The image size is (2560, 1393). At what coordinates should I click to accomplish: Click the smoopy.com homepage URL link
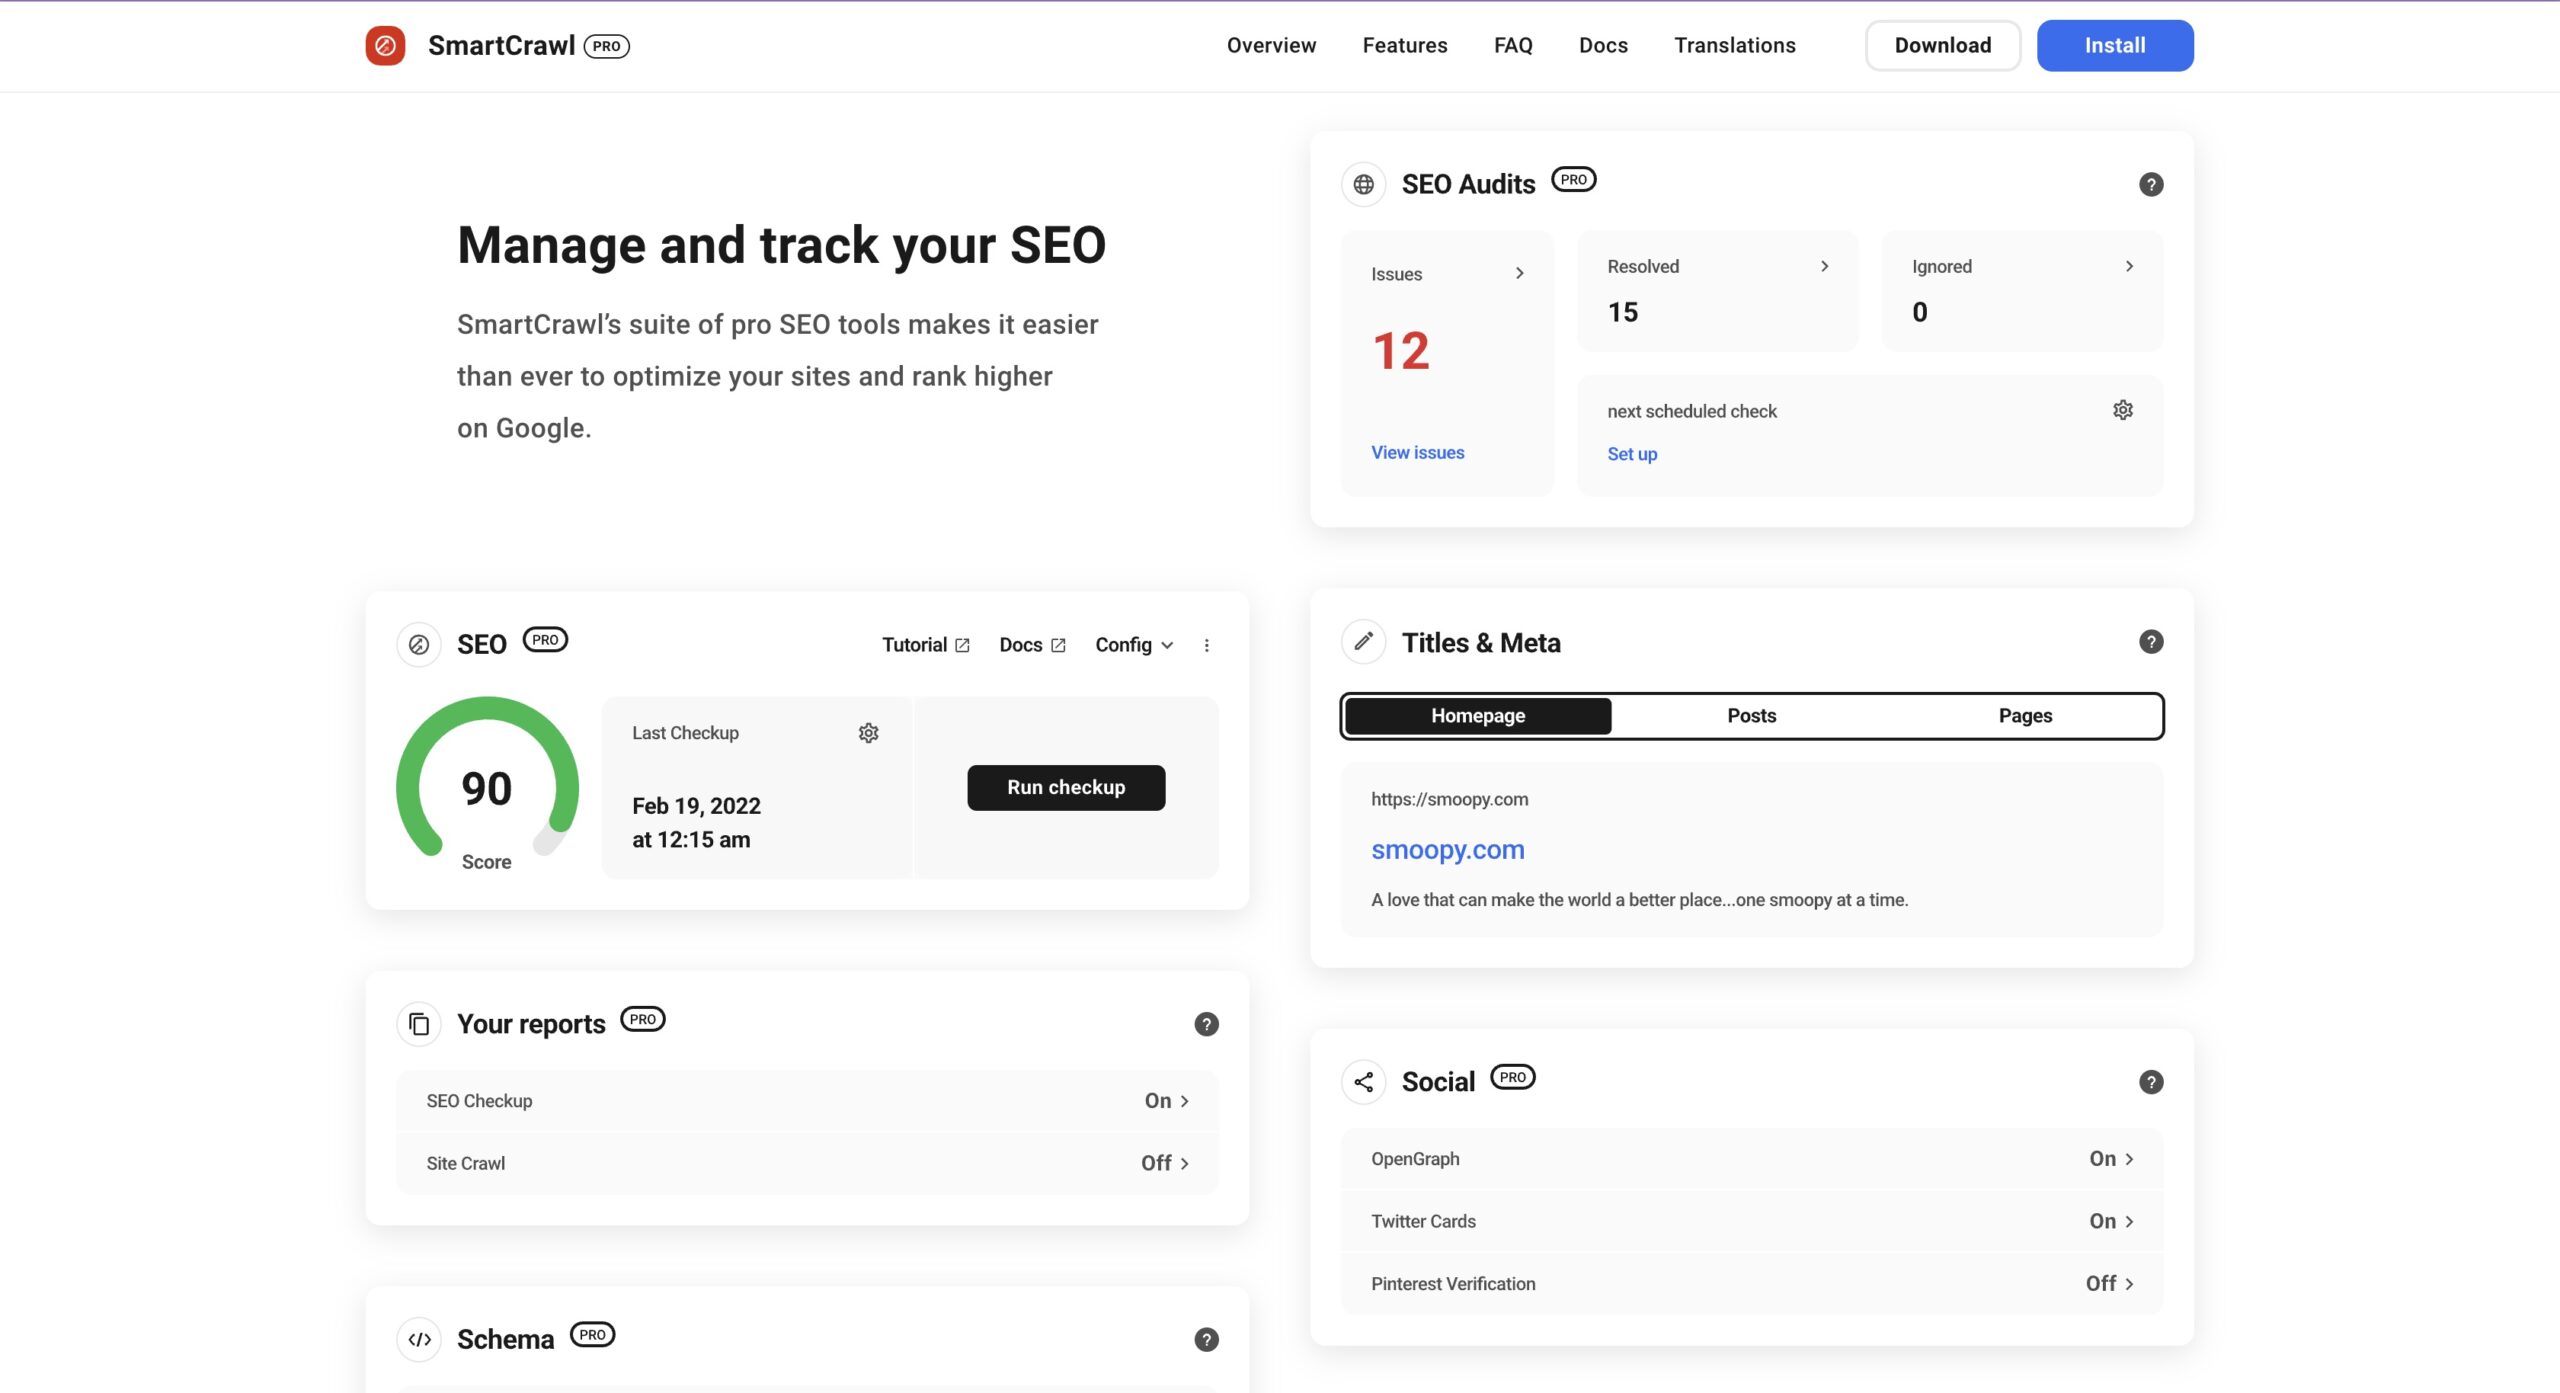click(x=1447, y=847)
